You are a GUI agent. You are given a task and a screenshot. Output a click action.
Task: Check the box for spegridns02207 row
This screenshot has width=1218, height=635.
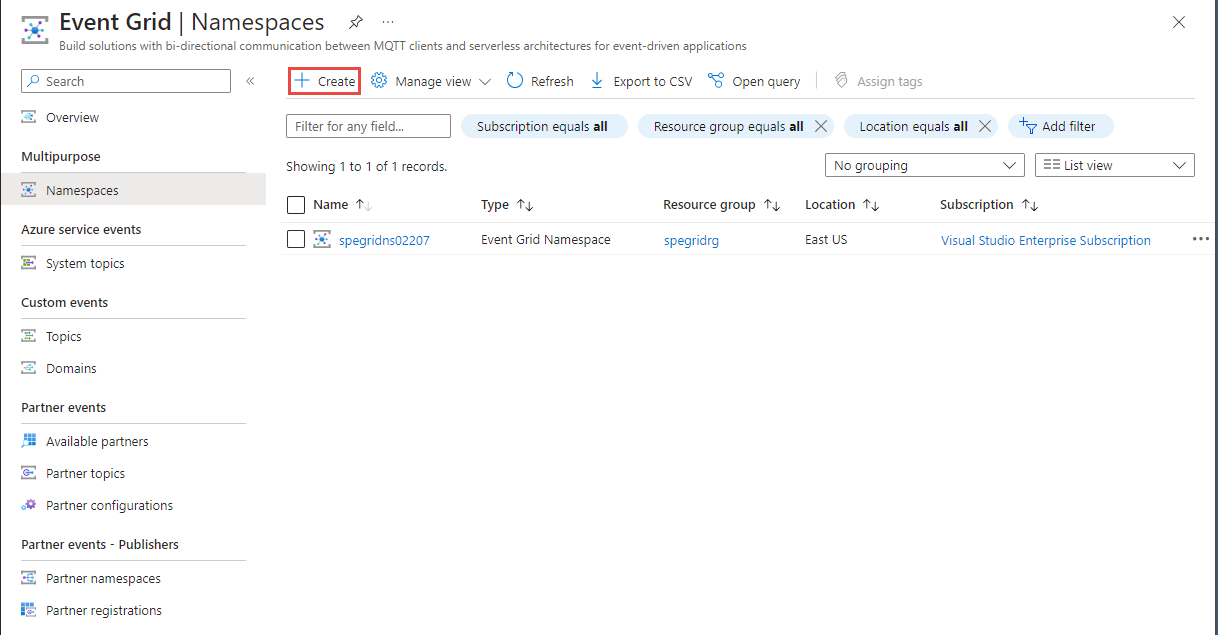pyautogui.click(x=295, y=239)
